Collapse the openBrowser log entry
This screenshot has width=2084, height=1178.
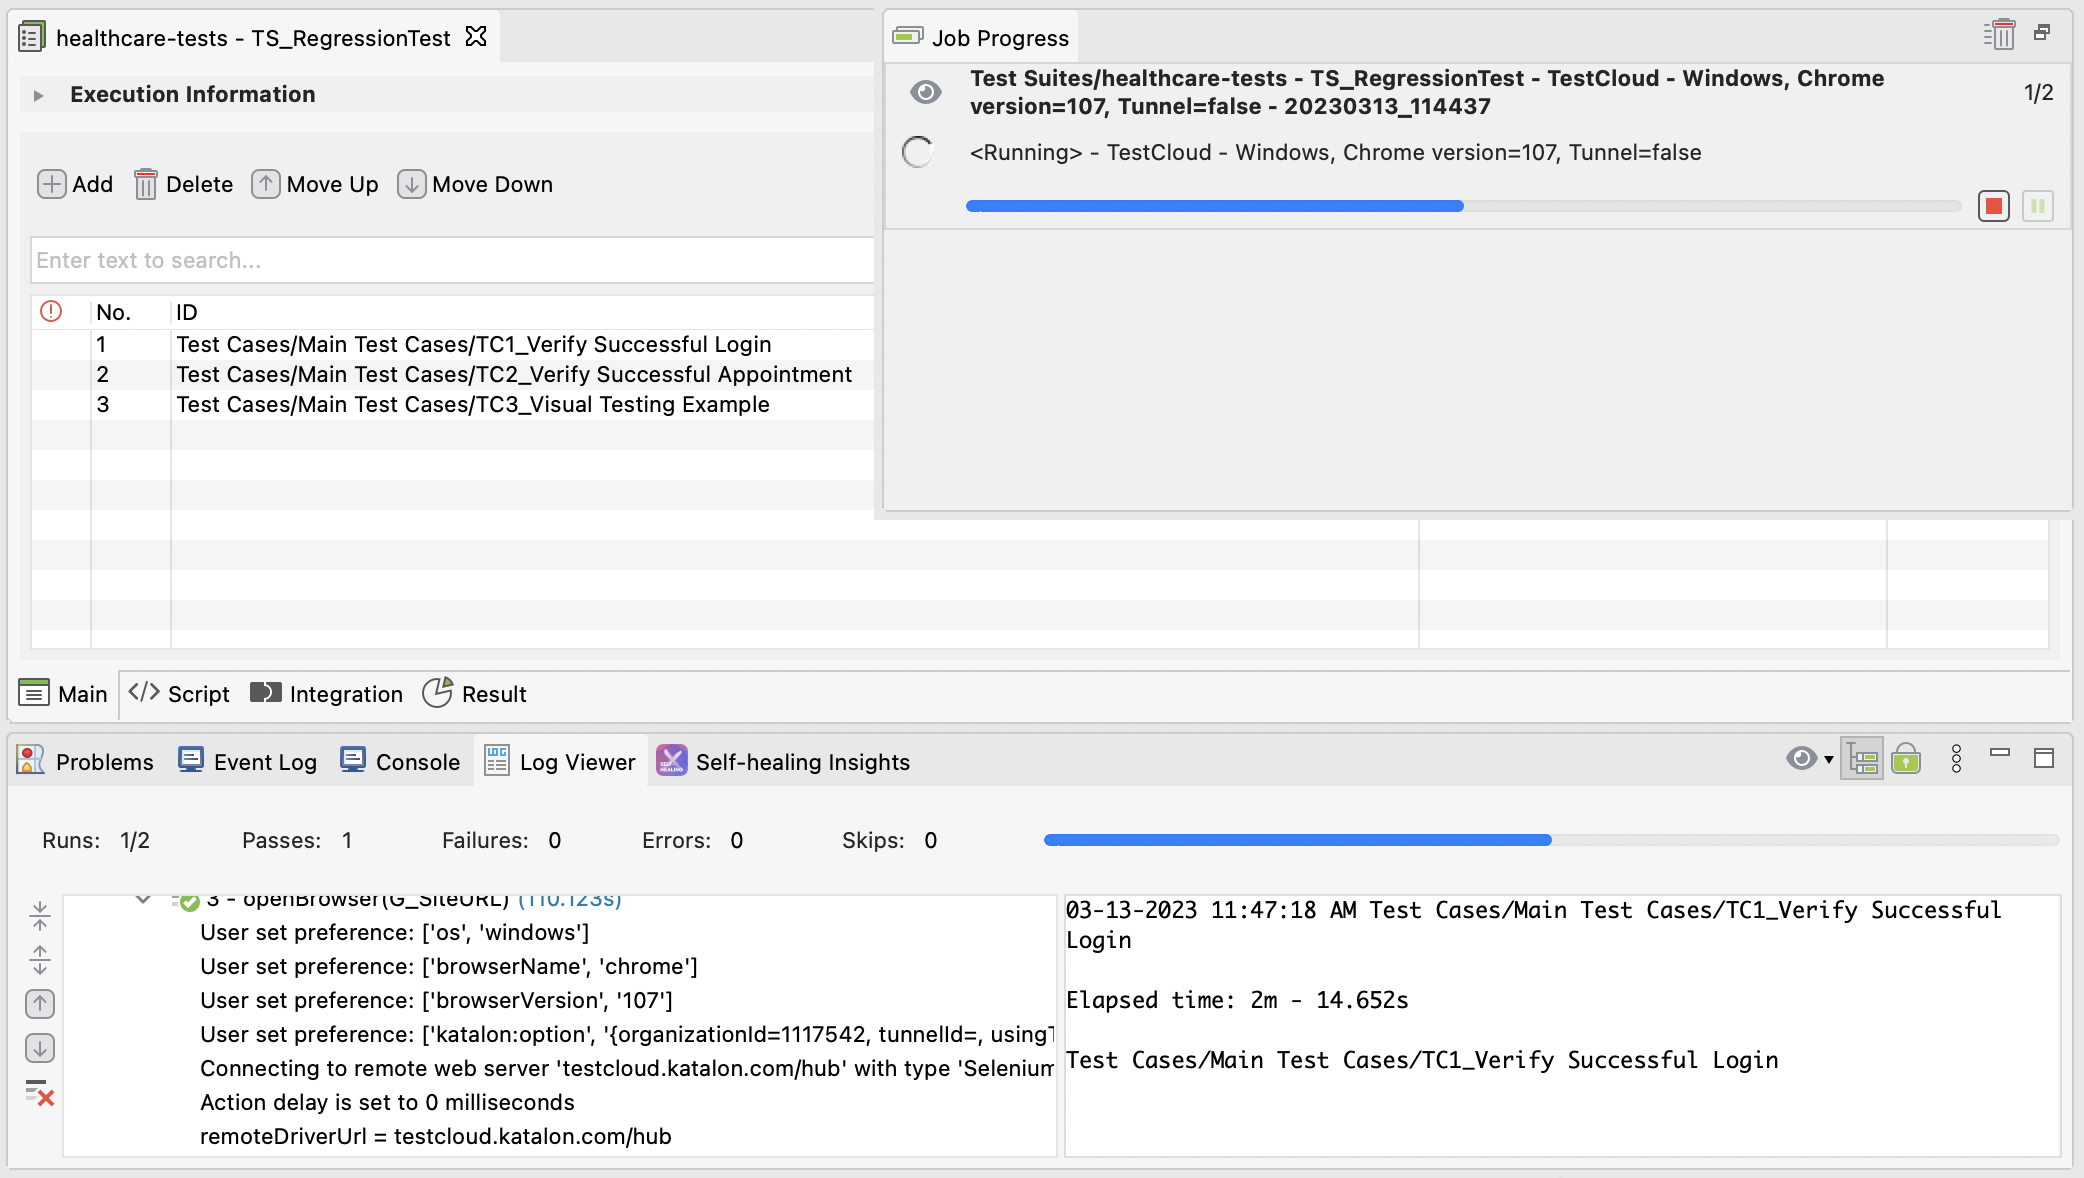[142, 898]
